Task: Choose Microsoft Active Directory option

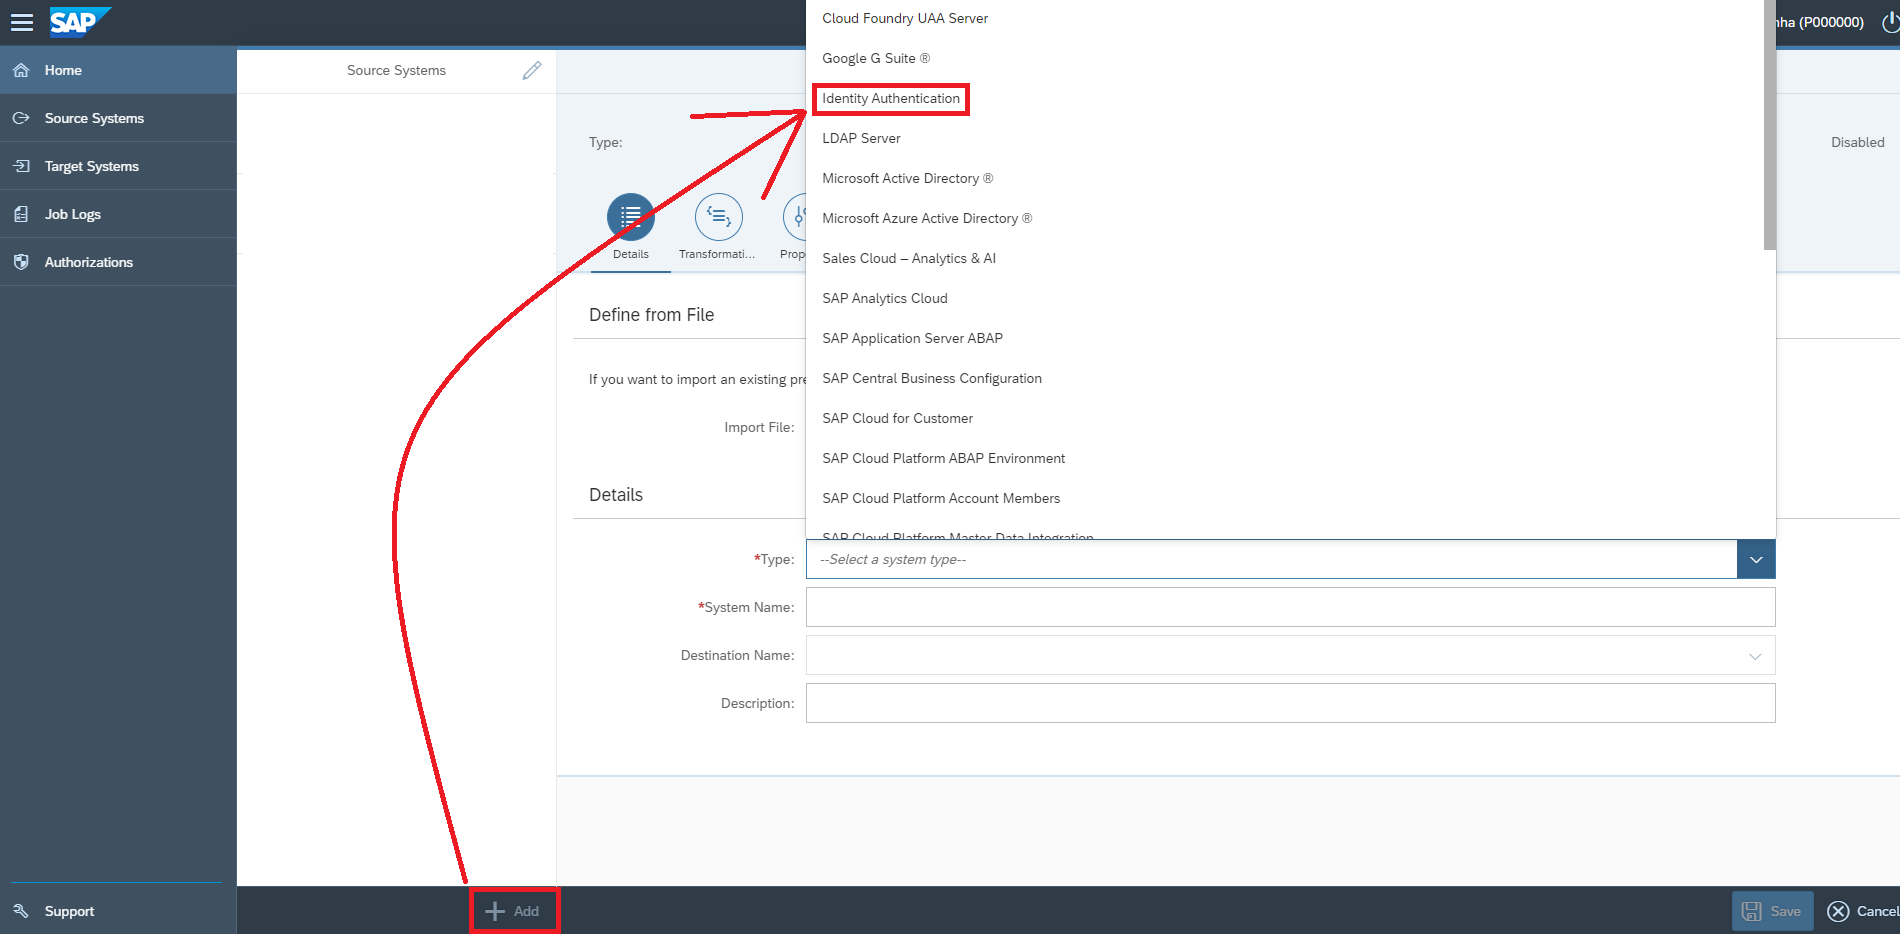Action: (x=1285, y=178)
